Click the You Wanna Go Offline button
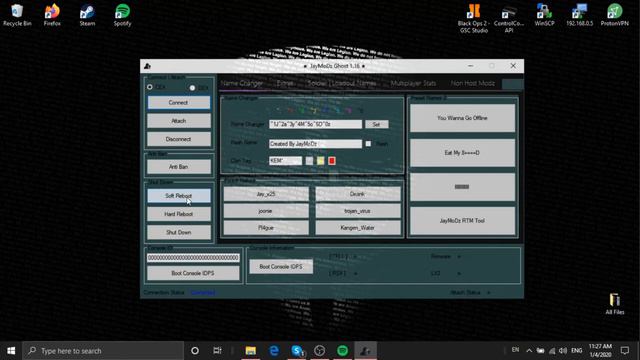 [462, 118]
